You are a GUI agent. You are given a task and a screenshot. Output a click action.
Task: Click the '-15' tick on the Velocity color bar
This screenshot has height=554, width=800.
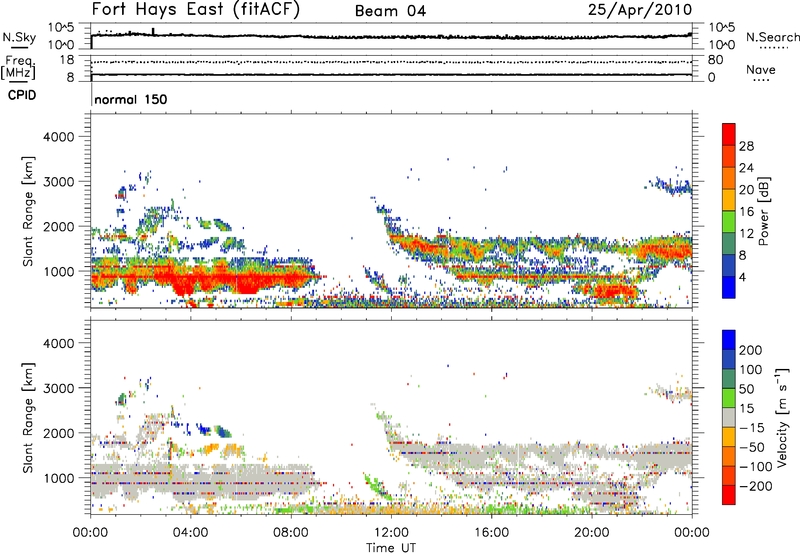(752, 427)
